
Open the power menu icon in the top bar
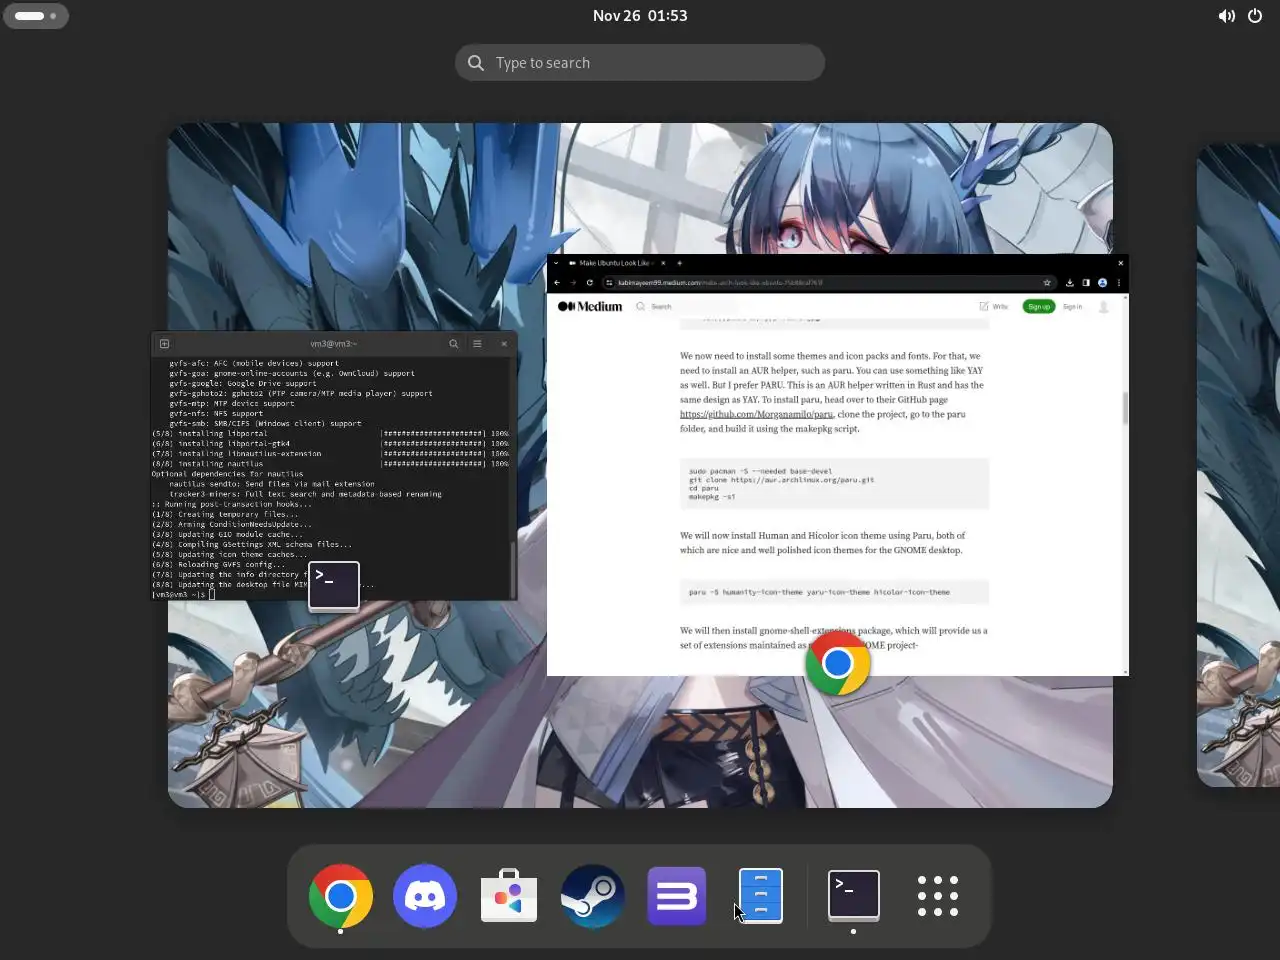(1255, 16)
